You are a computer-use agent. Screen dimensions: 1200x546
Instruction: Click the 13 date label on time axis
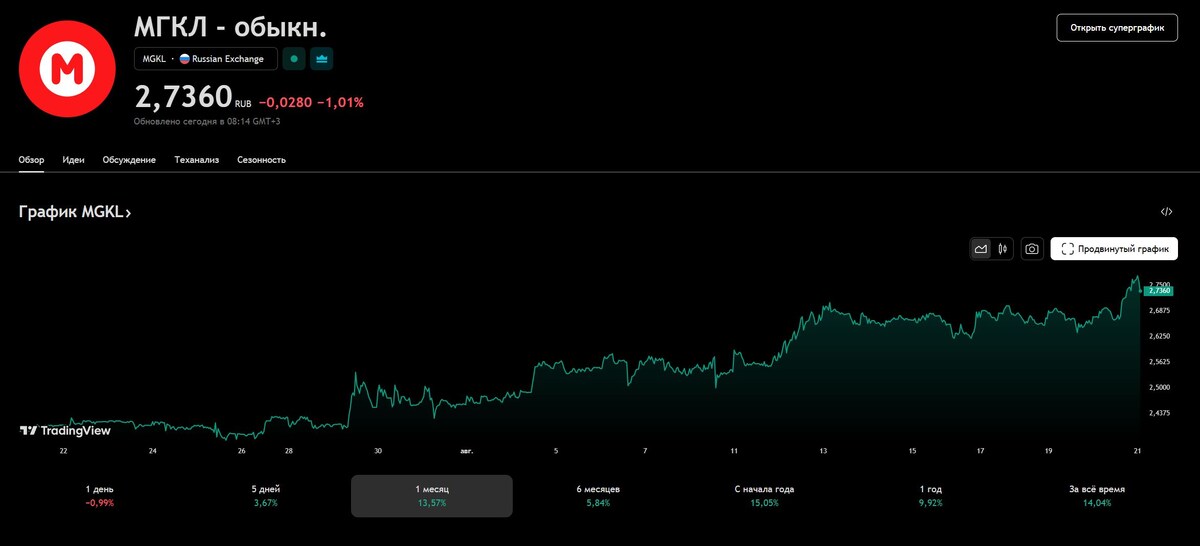coord(823,451)
